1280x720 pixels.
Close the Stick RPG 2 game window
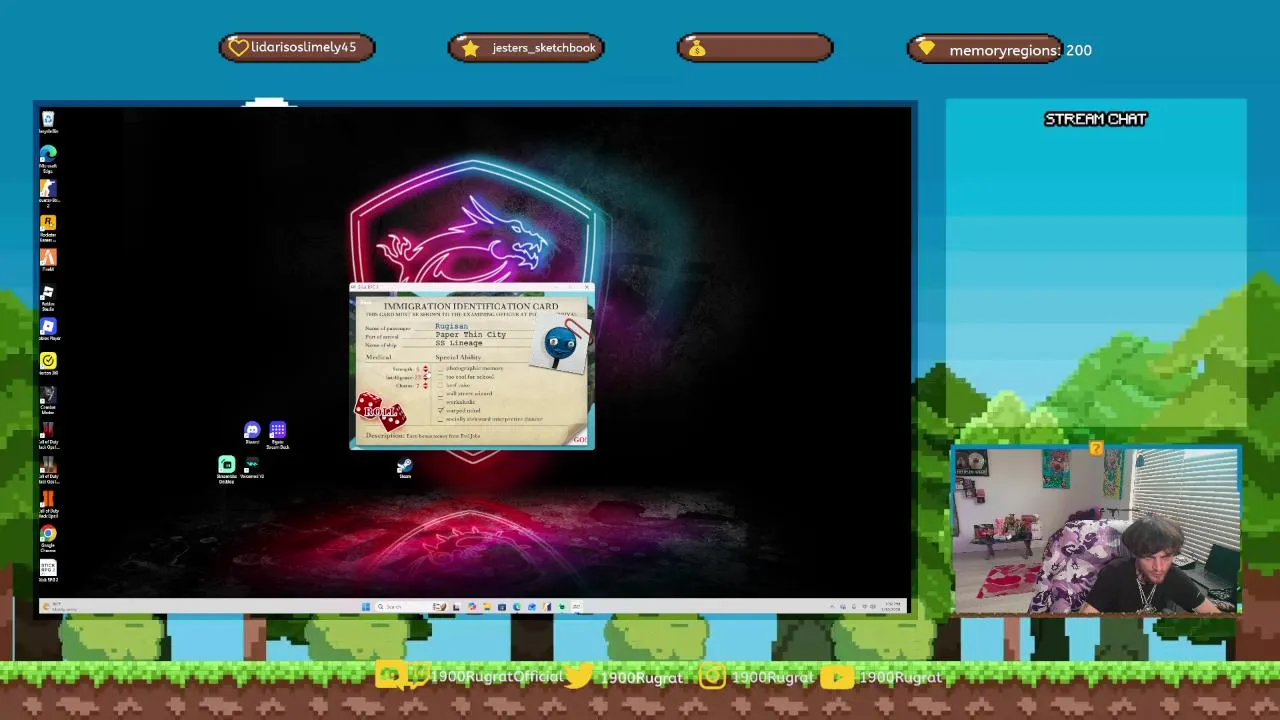(587, 287)
